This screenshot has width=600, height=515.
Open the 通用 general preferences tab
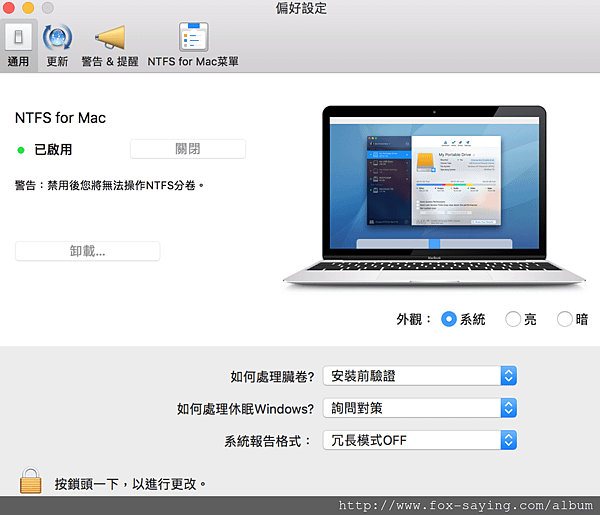(18, 45)
